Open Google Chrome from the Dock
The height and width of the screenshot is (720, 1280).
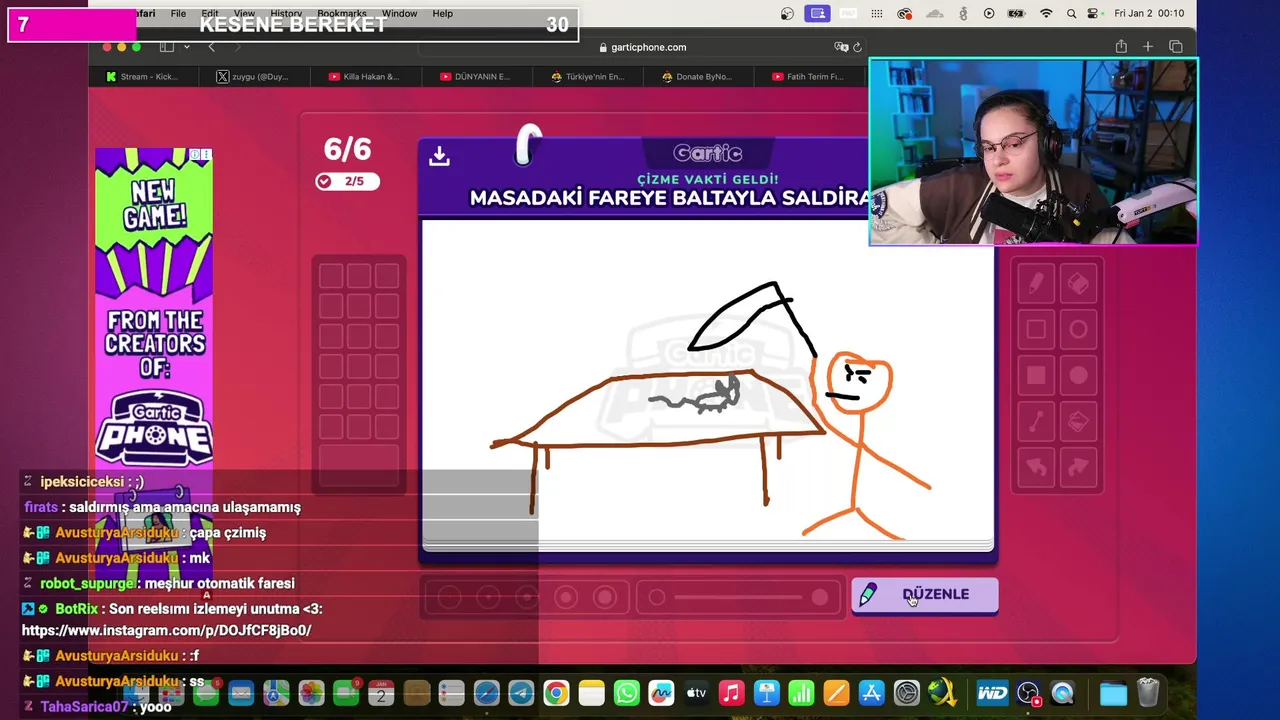pyautogui.click(x=556, y=693)
